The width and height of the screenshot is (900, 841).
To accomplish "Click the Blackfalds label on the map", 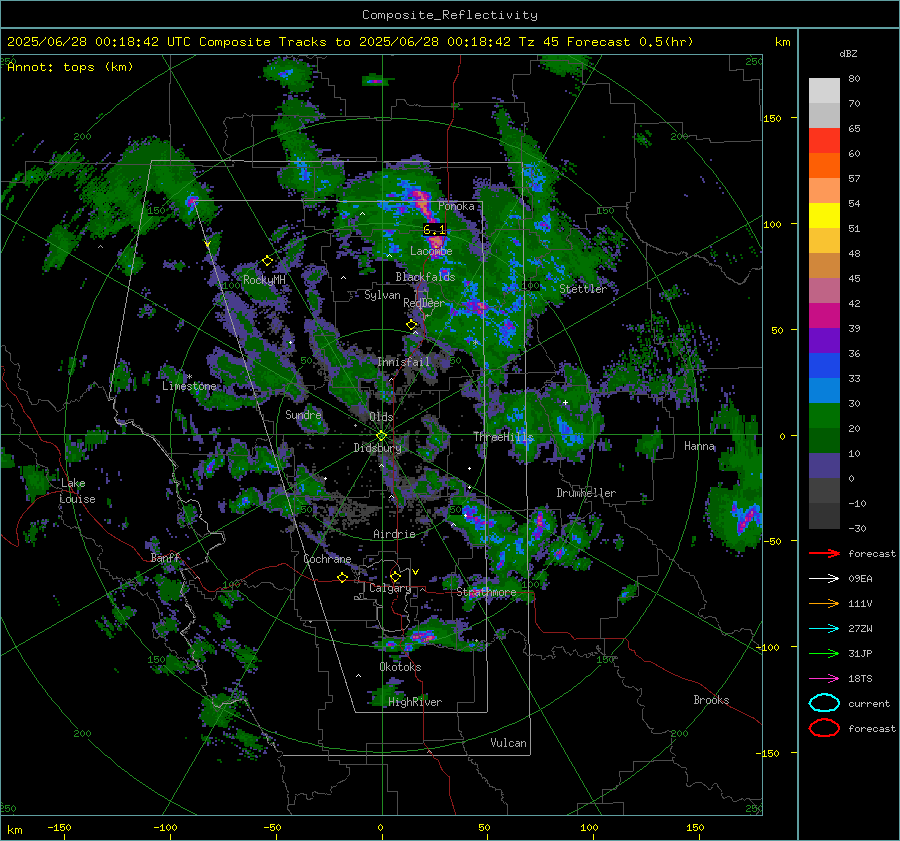I will click(x=425, y=277).
